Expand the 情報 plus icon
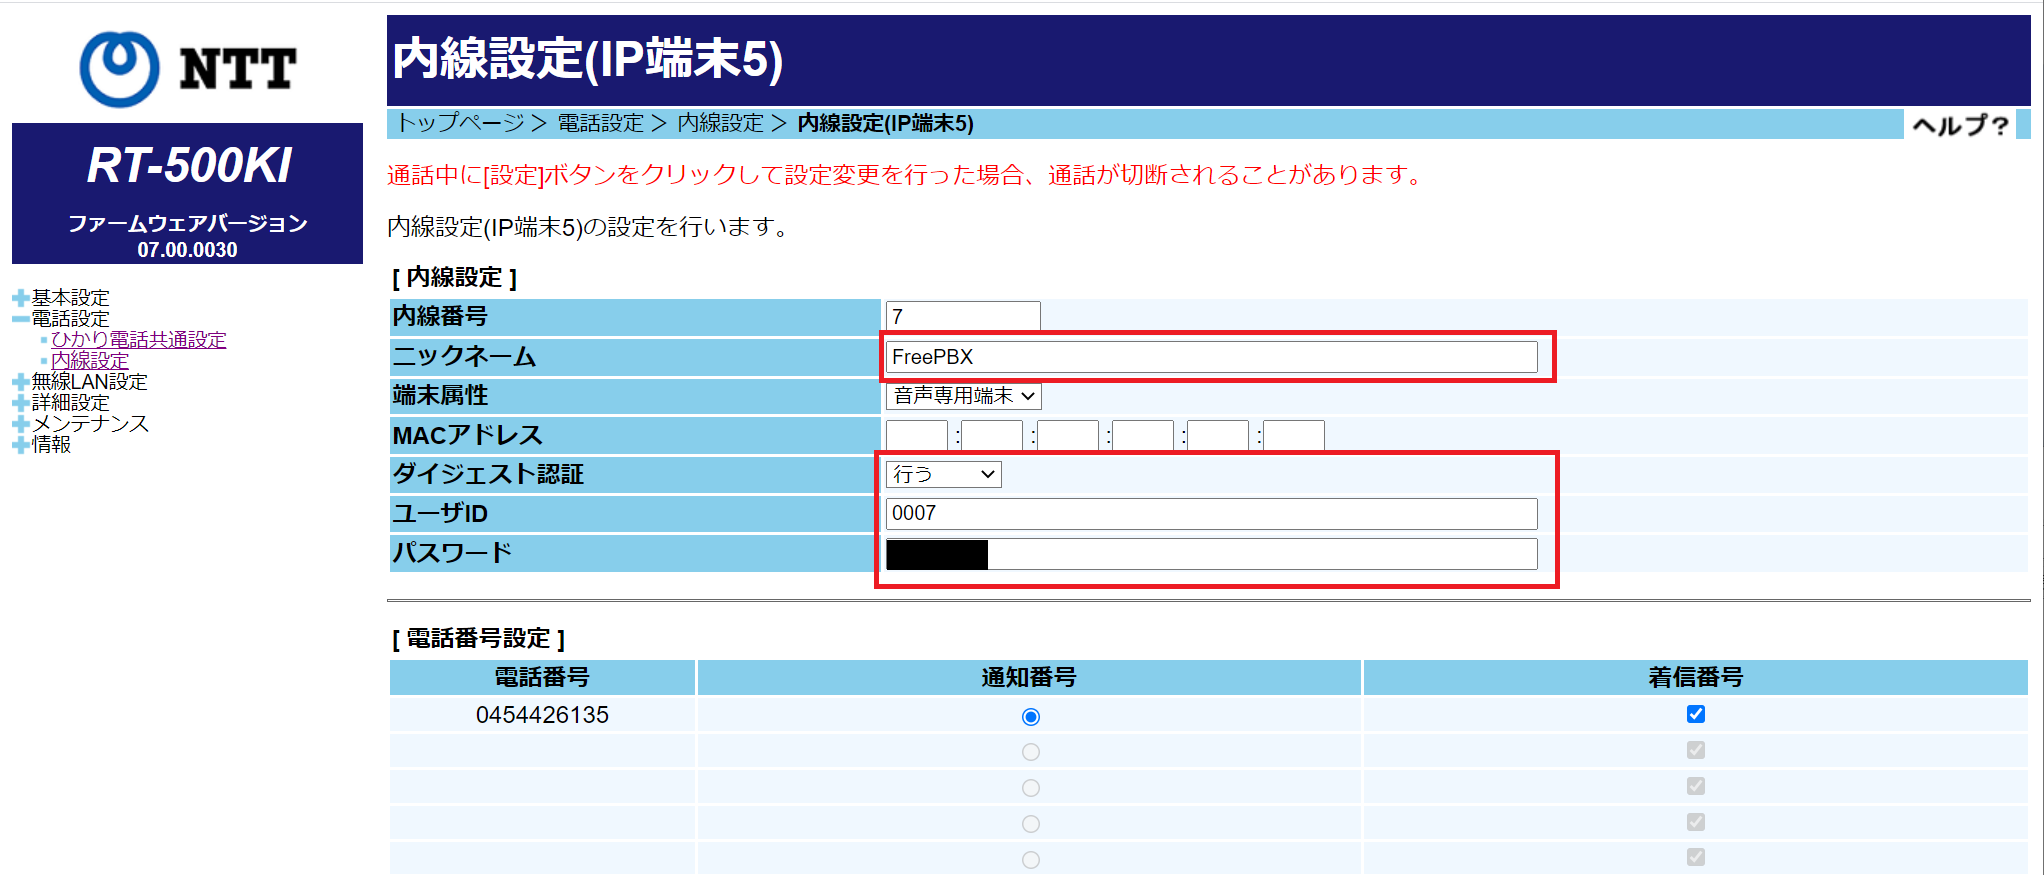 (x=20, y=445)
